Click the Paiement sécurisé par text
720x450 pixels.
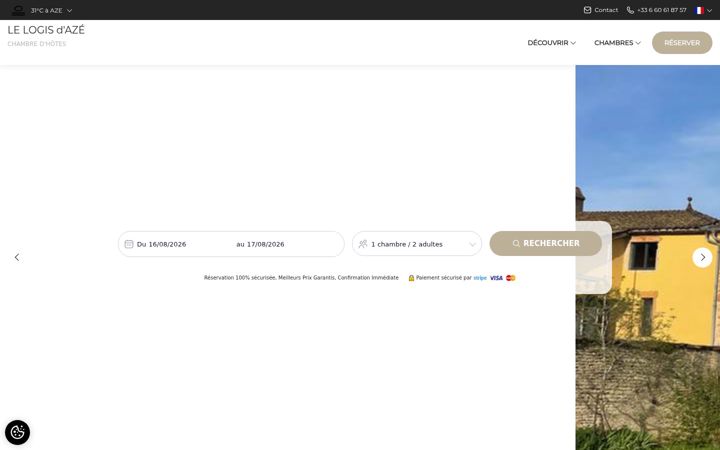point(444,278)
